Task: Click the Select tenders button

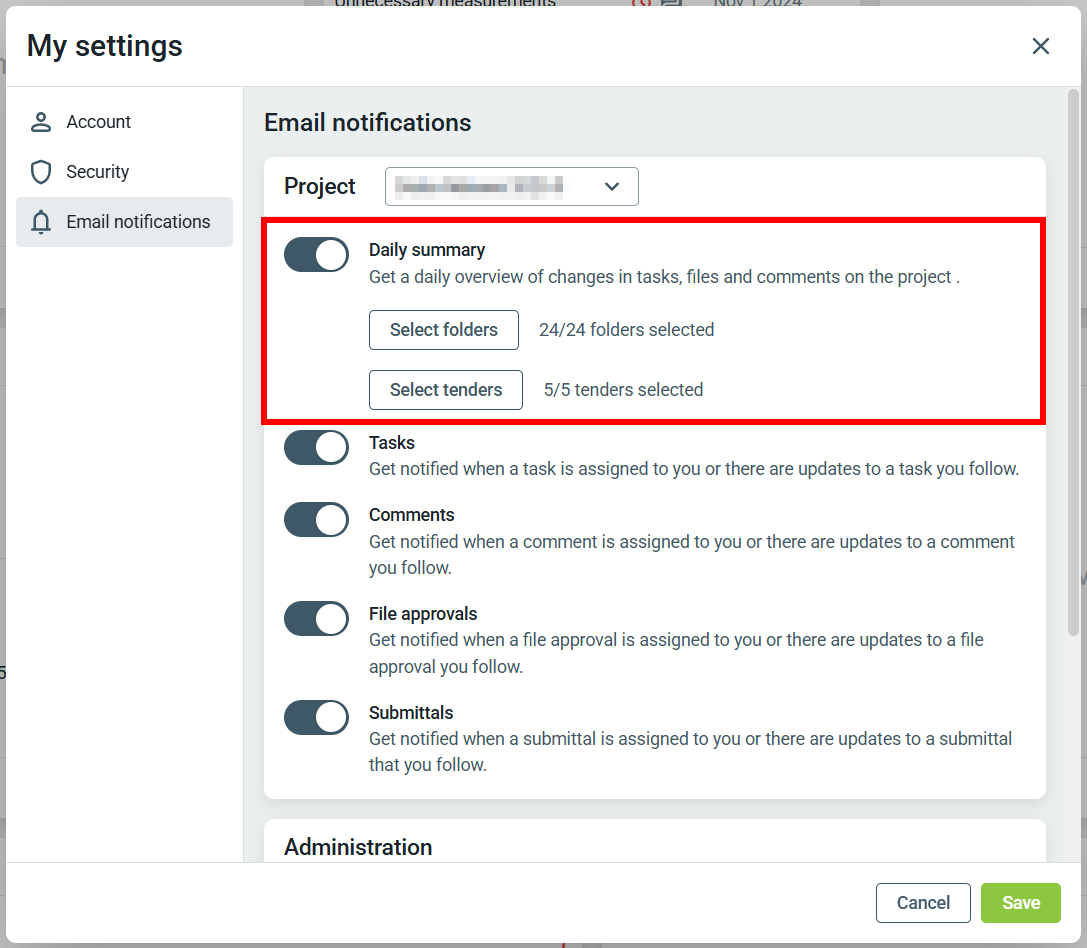Action: (x=446, y=390)
